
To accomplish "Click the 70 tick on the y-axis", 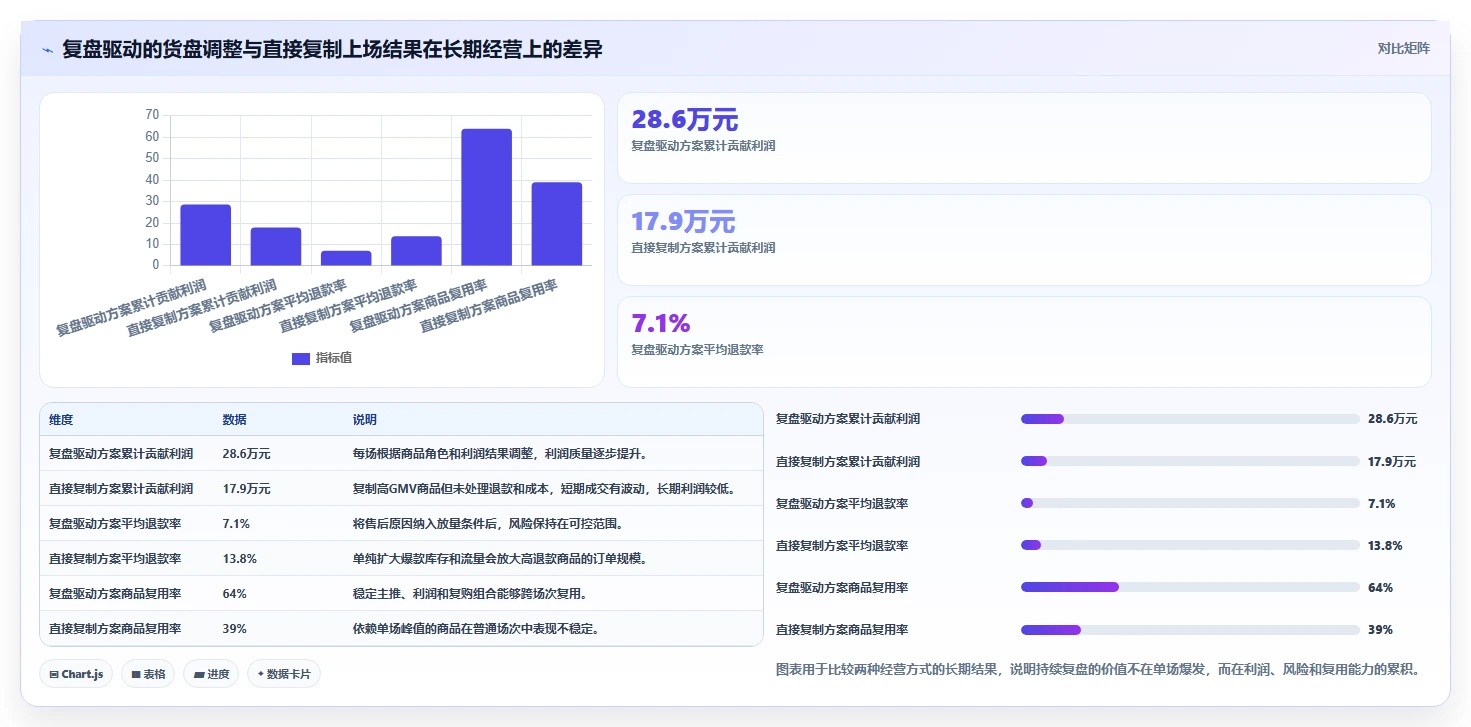I will coord(152,115).
